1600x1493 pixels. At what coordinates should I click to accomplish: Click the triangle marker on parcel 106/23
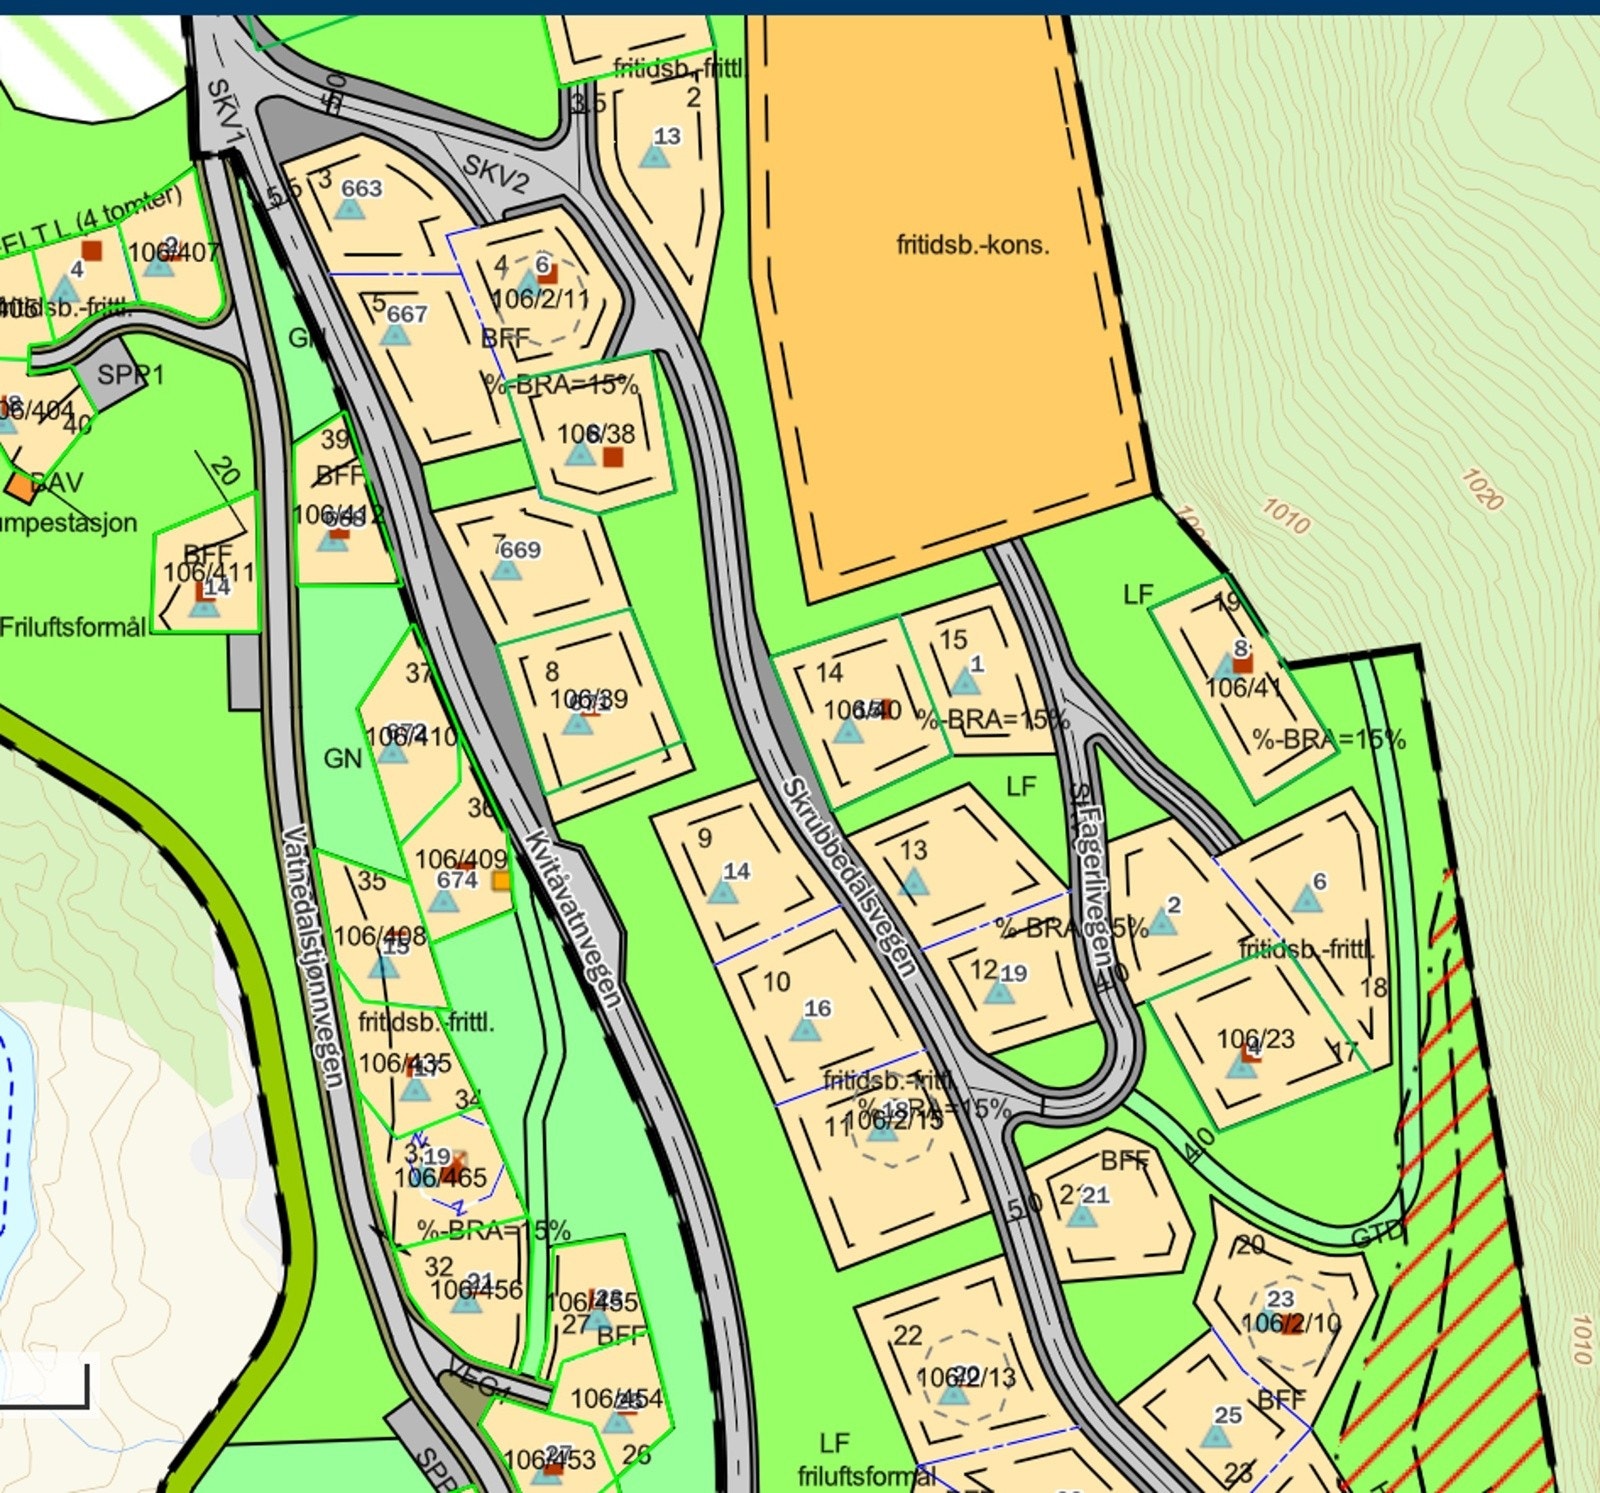click(1240, 1066)
